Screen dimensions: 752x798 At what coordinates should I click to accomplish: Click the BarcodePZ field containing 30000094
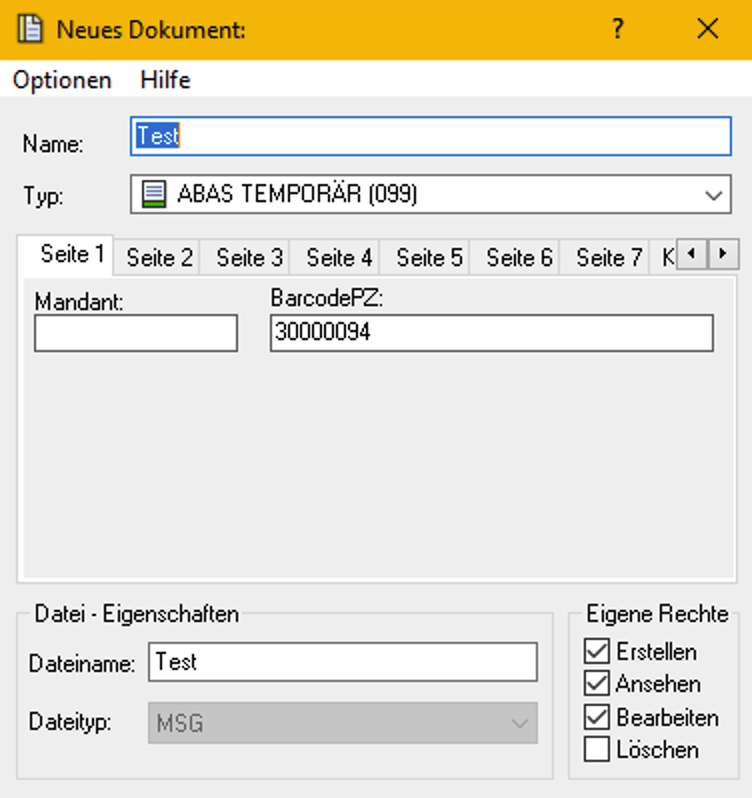(491, 333)
